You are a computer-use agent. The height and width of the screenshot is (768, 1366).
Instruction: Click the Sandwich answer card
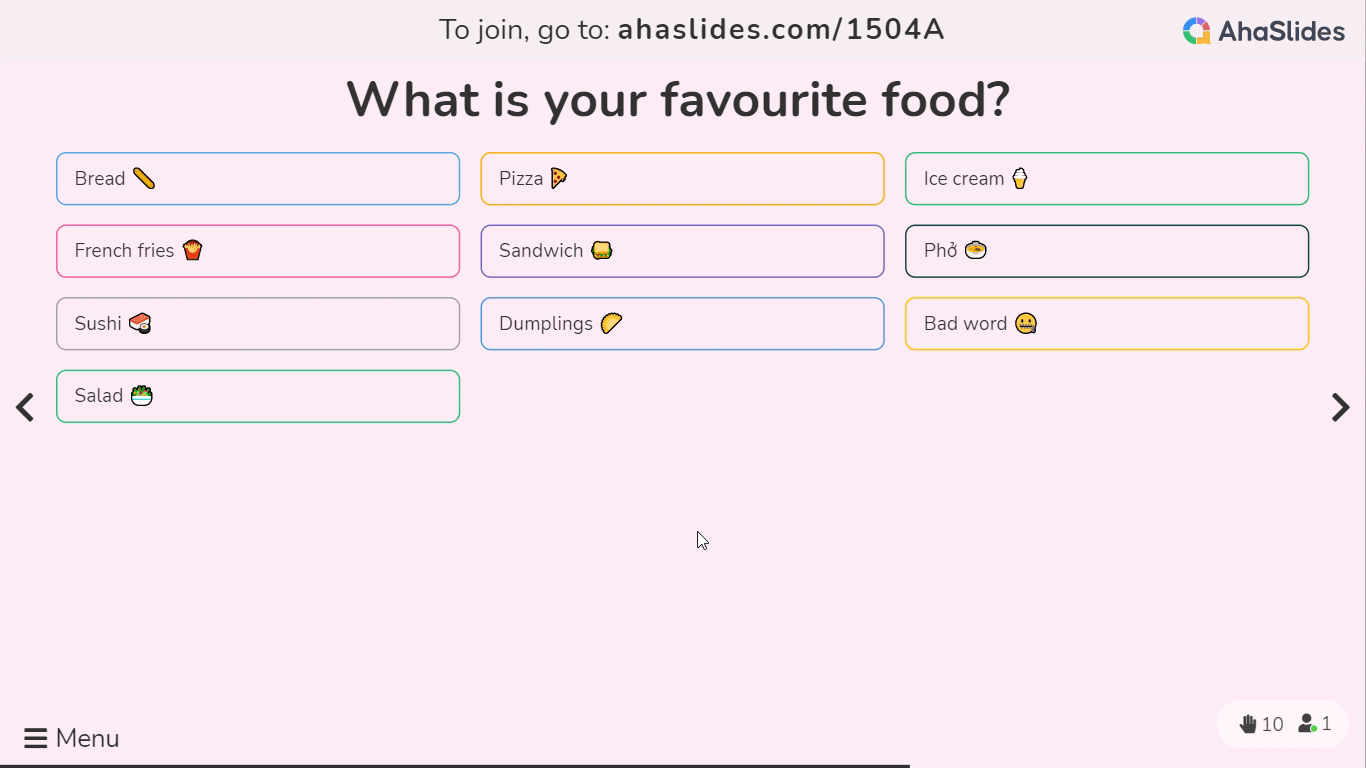[682, 251]
